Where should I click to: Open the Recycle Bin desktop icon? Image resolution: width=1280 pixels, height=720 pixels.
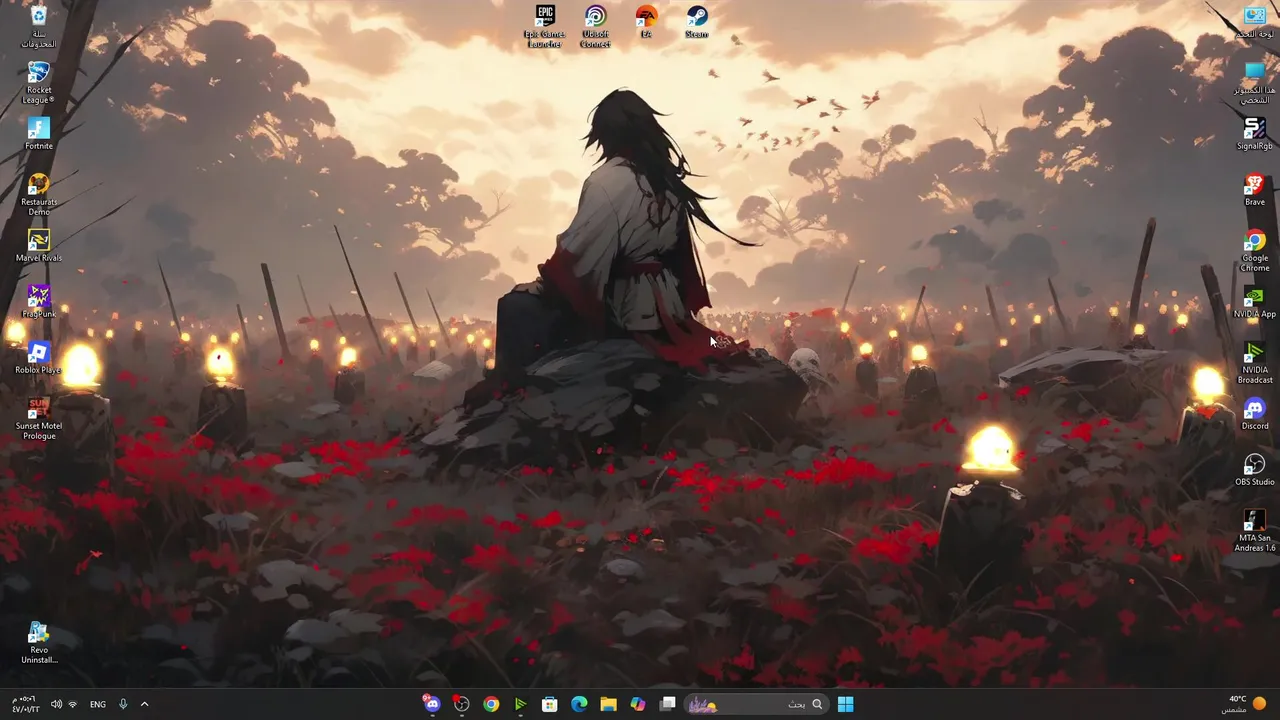(x=38, y=27)
